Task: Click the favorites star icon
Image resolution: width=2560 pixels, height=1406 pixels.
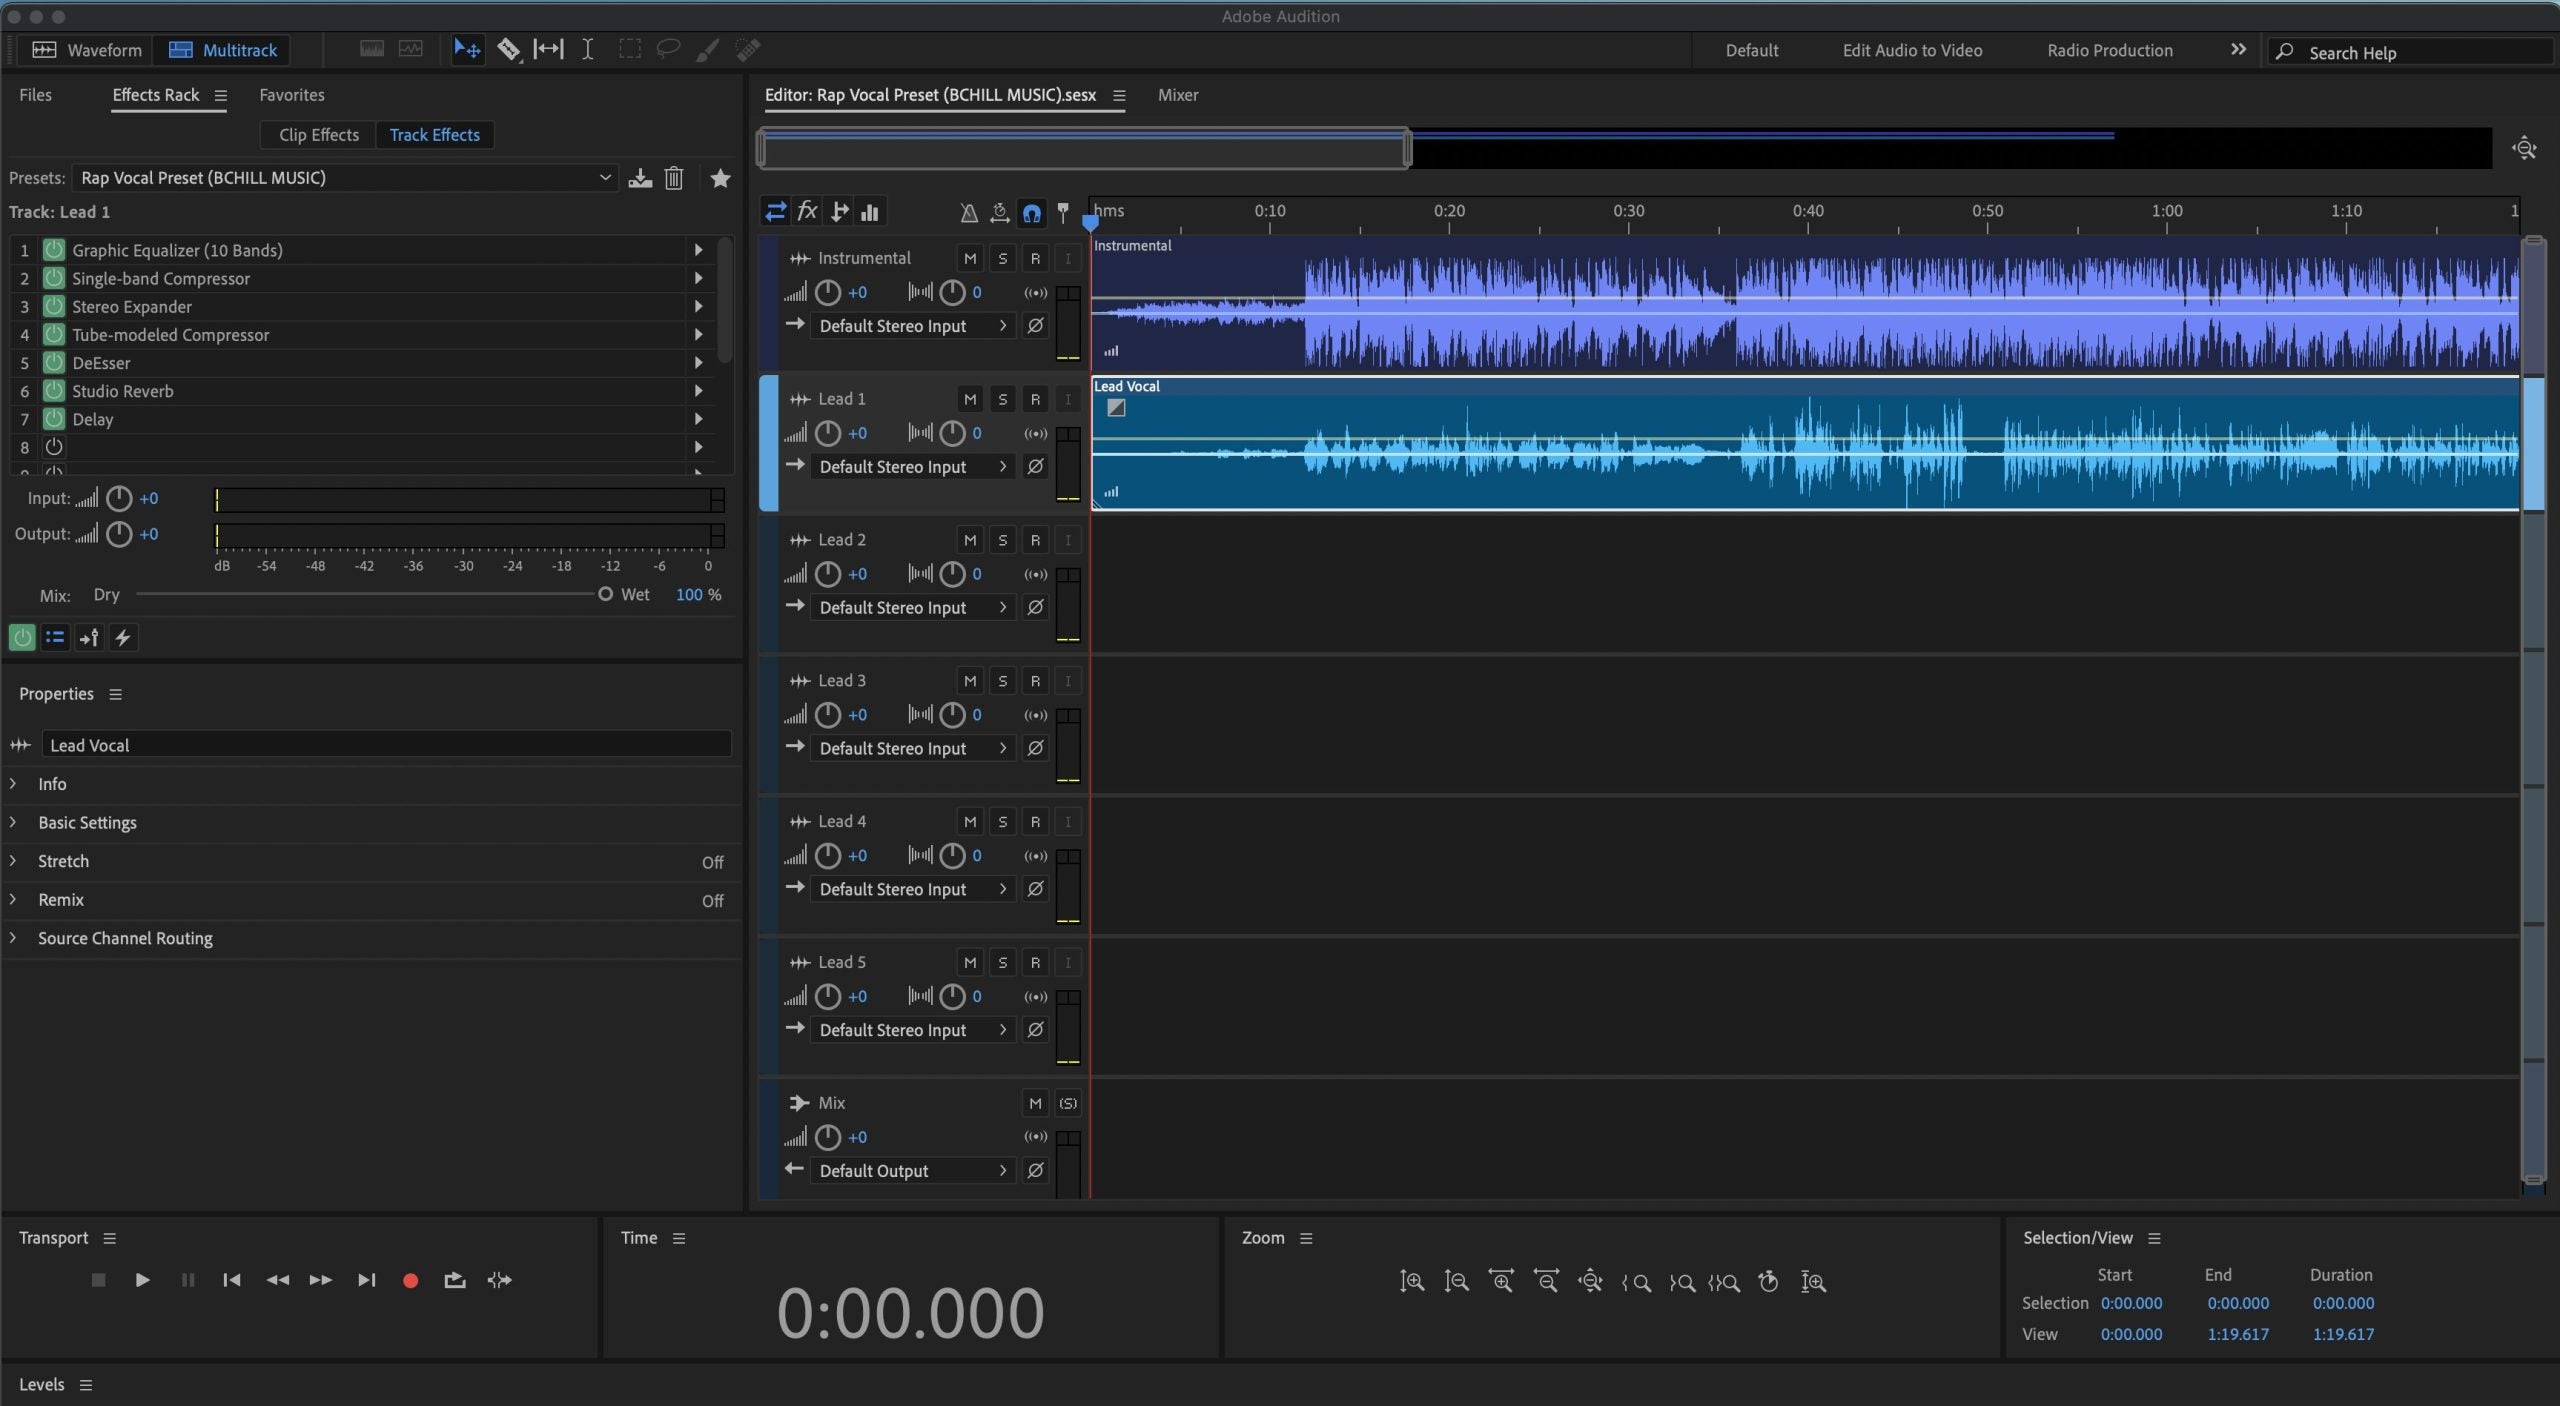Action: pos(720,178)
